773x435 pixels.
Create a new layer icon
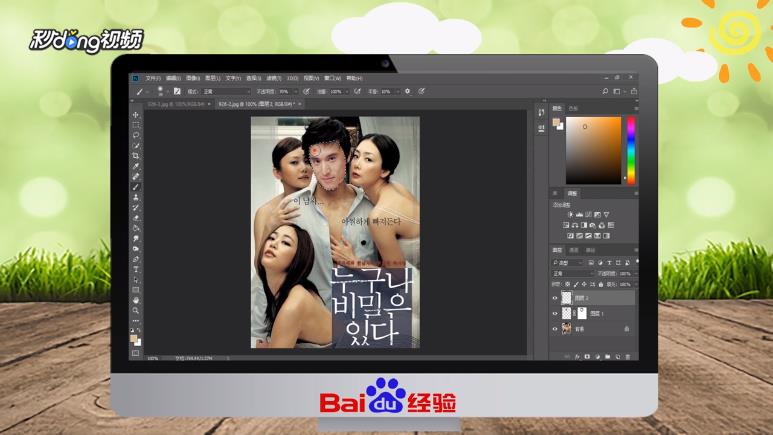(618, 356)
